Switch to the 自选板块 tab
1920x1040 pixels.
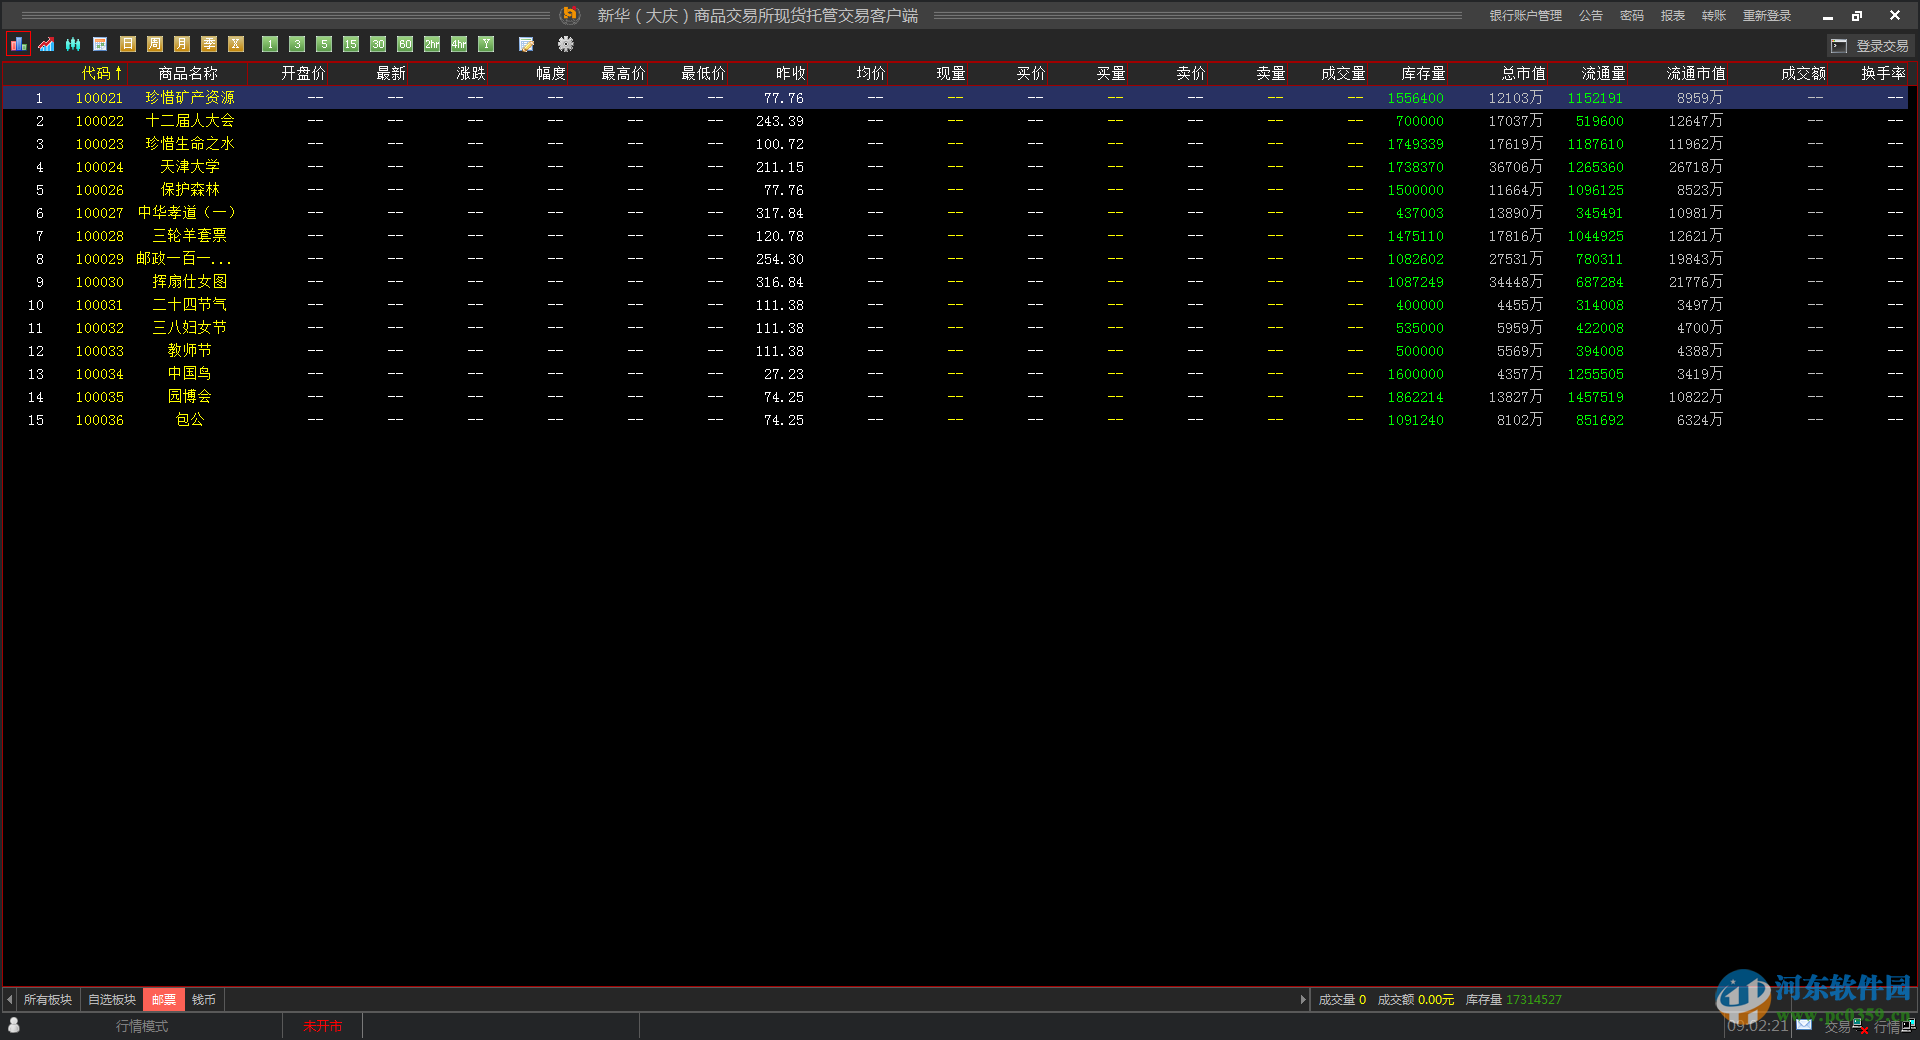[x=112, y=1000]
